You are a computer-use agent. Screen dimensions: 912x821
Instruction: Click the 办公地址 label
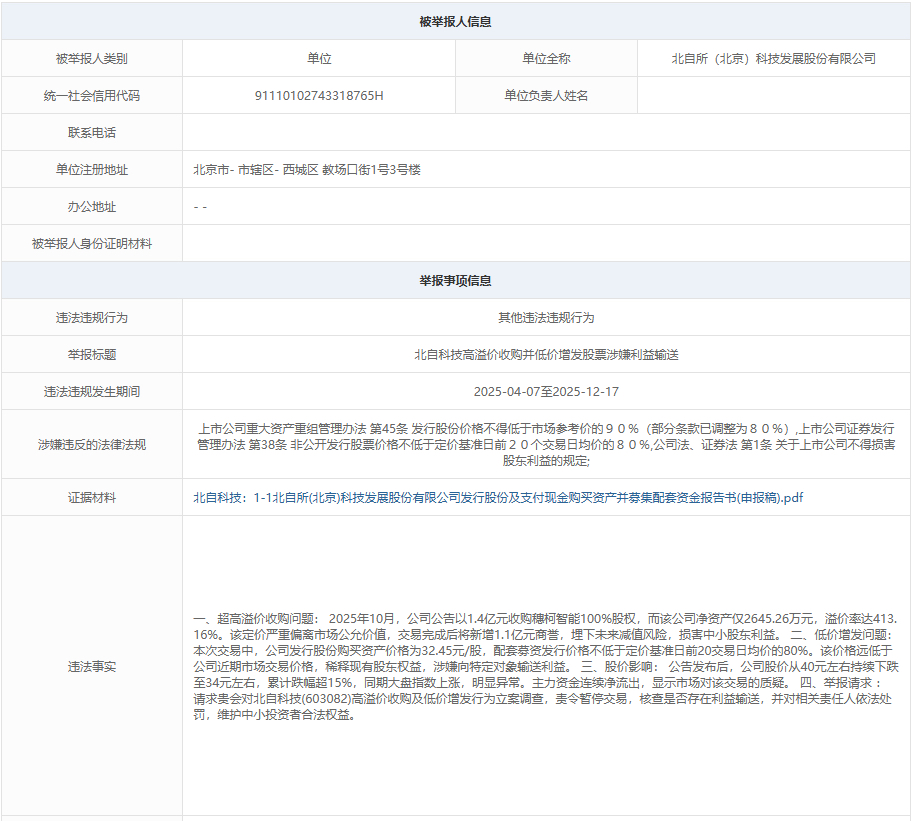tap(92, 207)
